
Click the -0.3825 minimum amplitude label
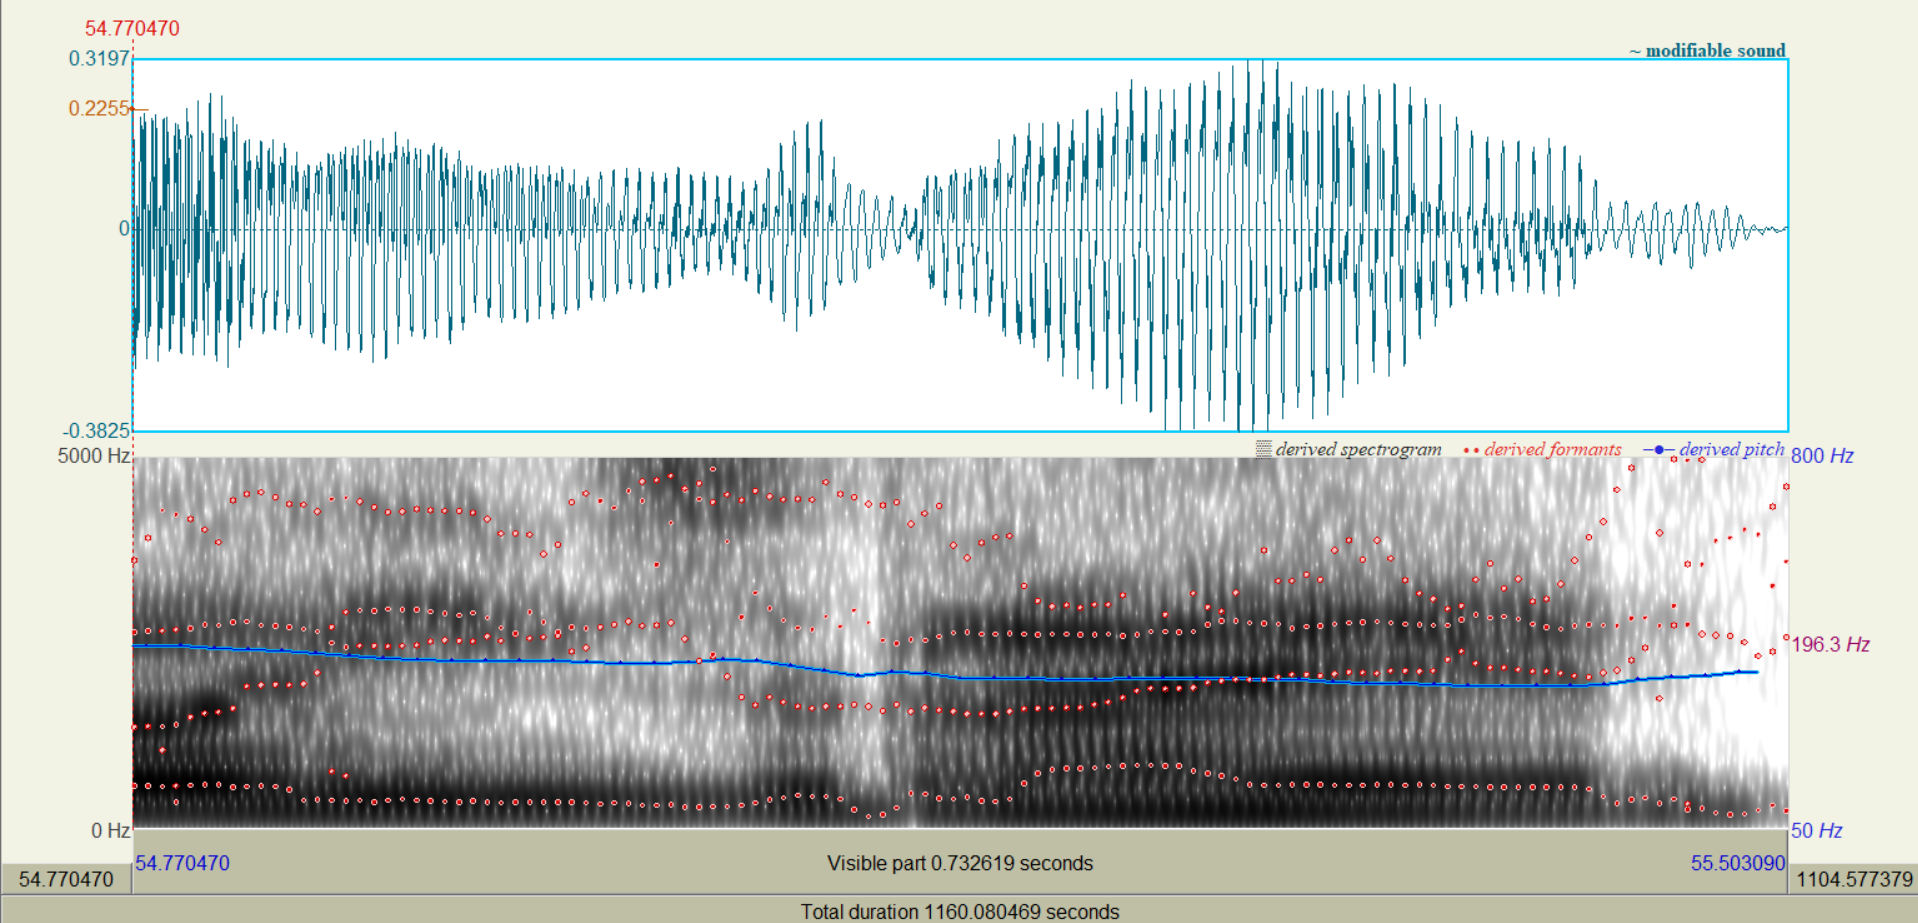(x=97, y=431)
